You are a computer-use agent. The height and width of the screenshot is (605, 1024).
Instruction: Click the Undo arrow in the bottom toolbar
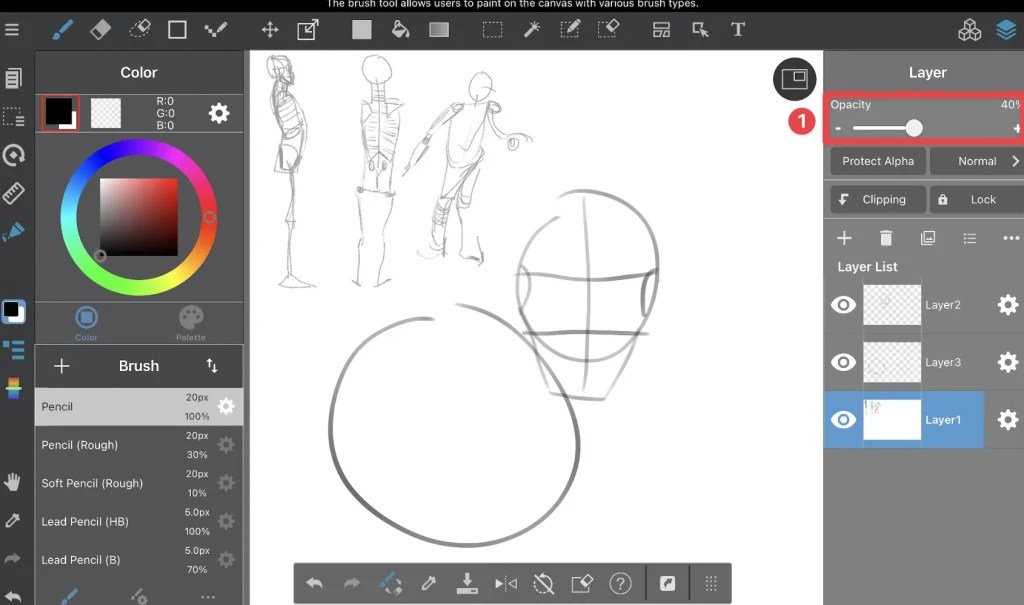tap(314, 583)
